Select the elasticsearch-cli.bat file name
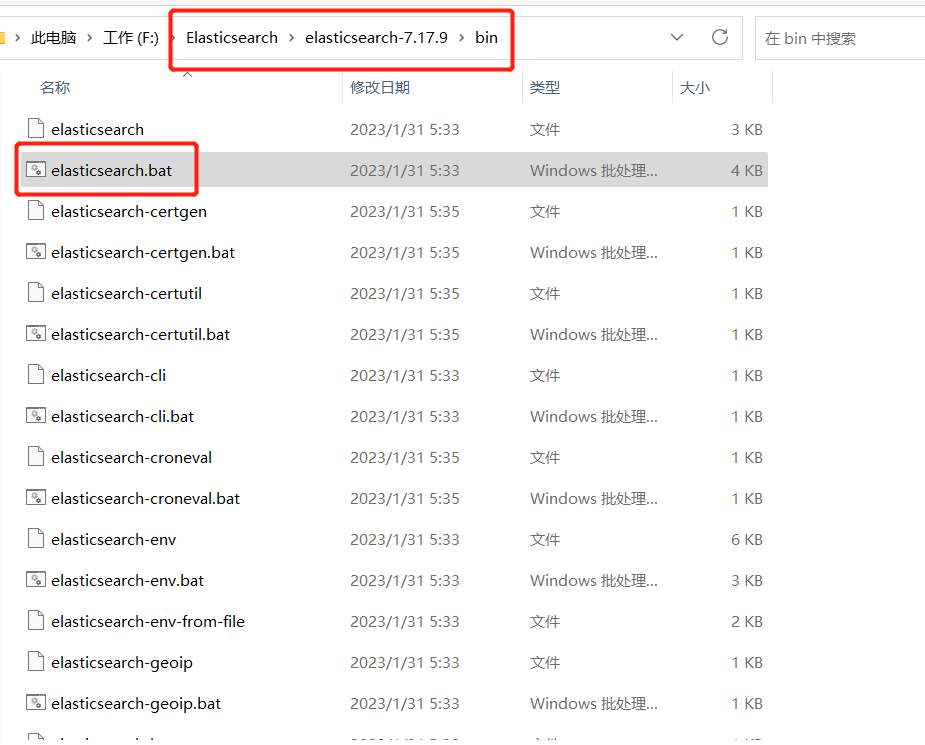 pyautogui.click(x=122, y=416)
